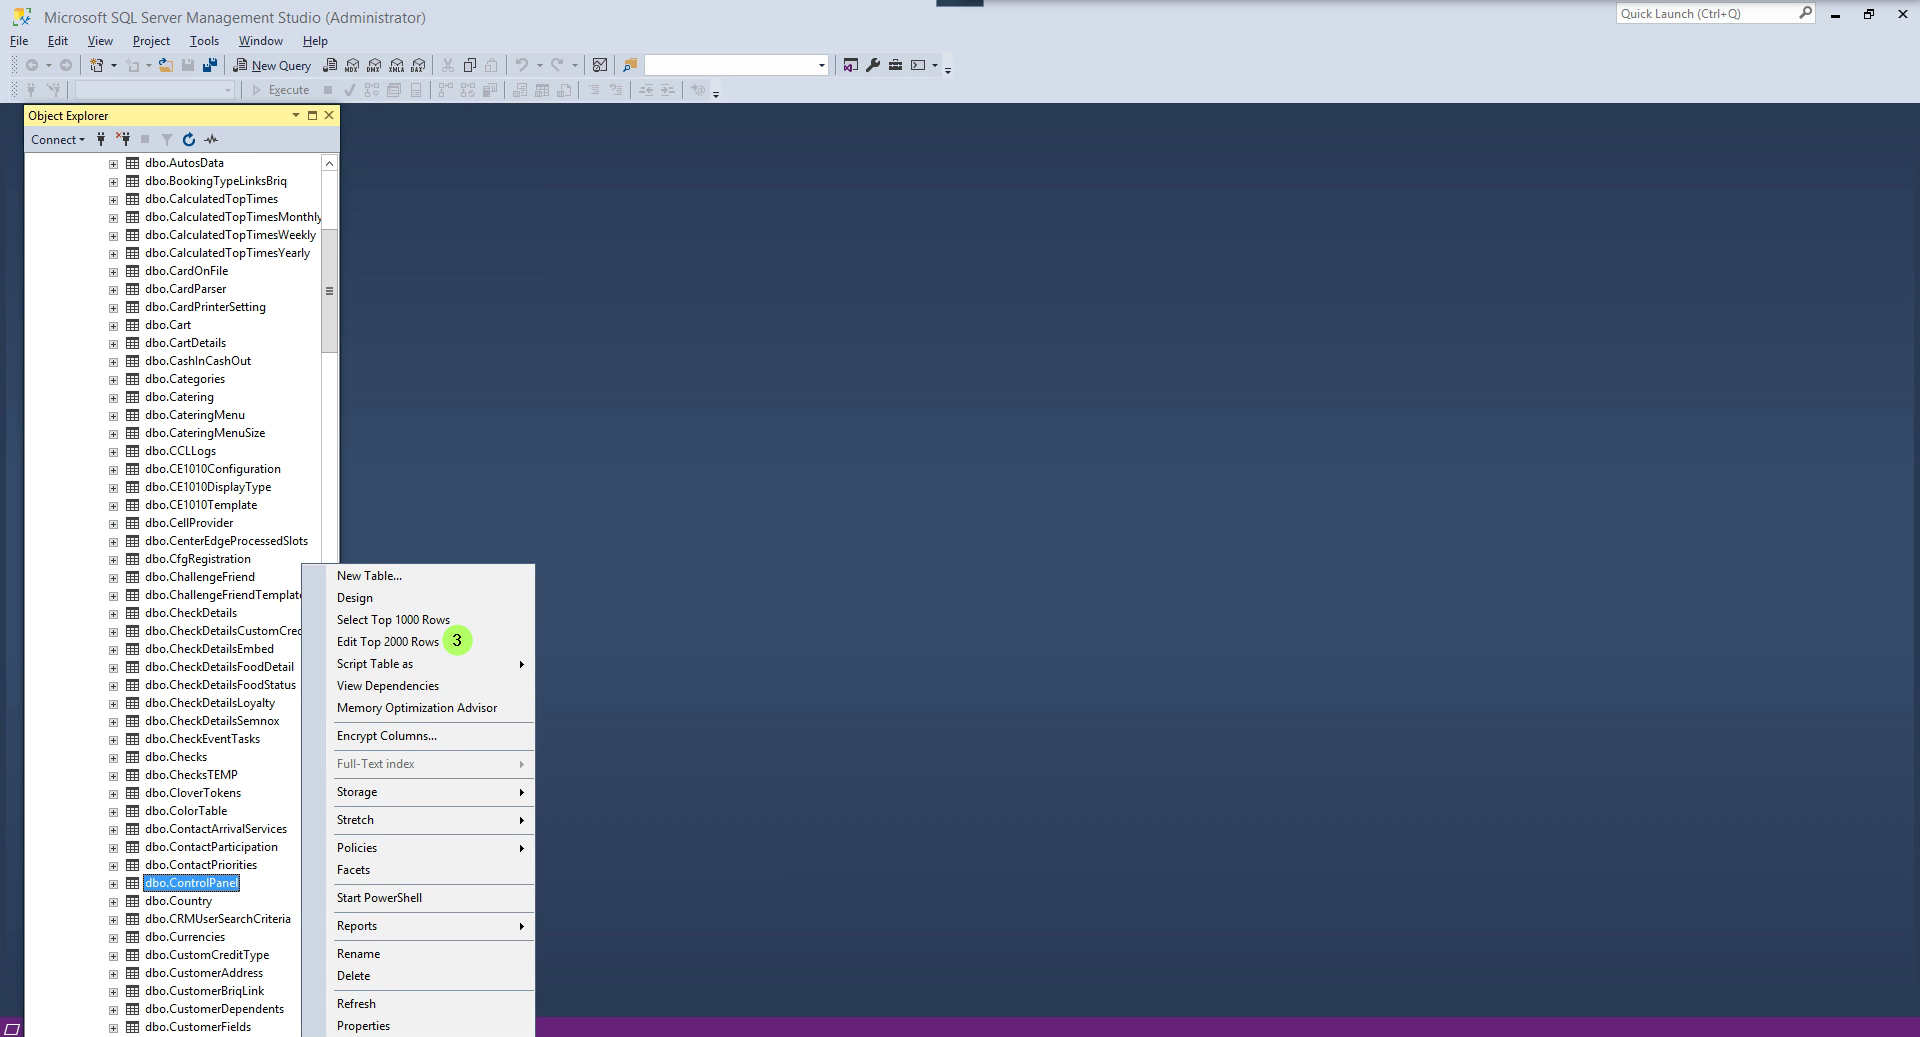Open Object Explorer window position dropdown arrow
Image resolution: width=1920 pixels, height=1037 pixels.
click(x=296, y=115)
